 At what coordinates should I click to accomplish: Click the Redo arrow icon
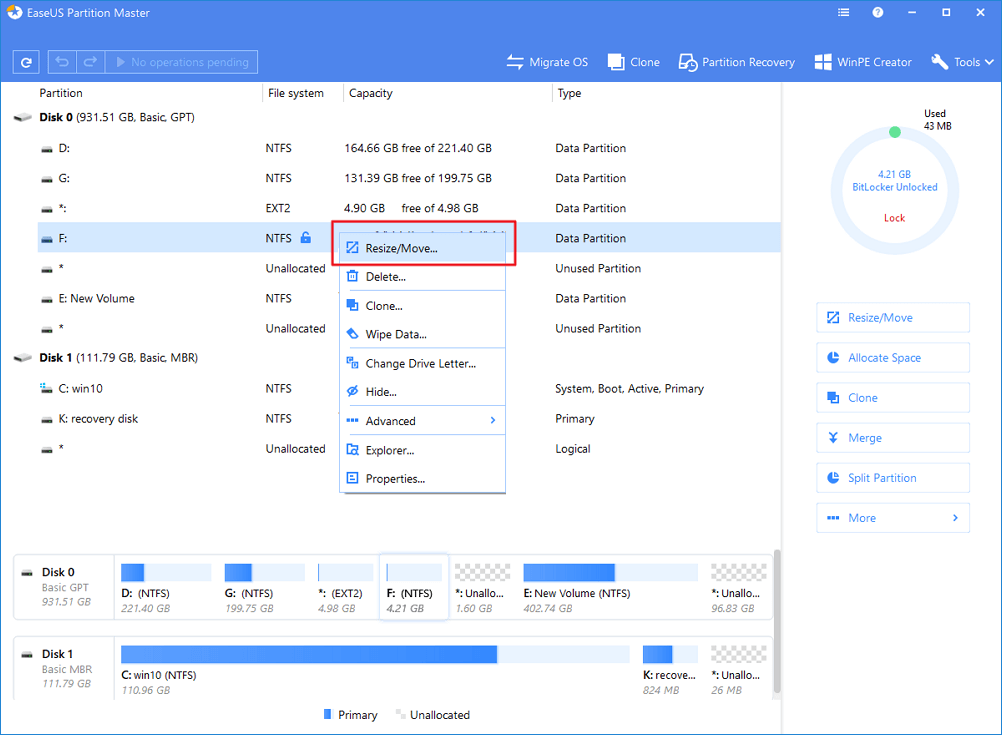tap(90, 62)
